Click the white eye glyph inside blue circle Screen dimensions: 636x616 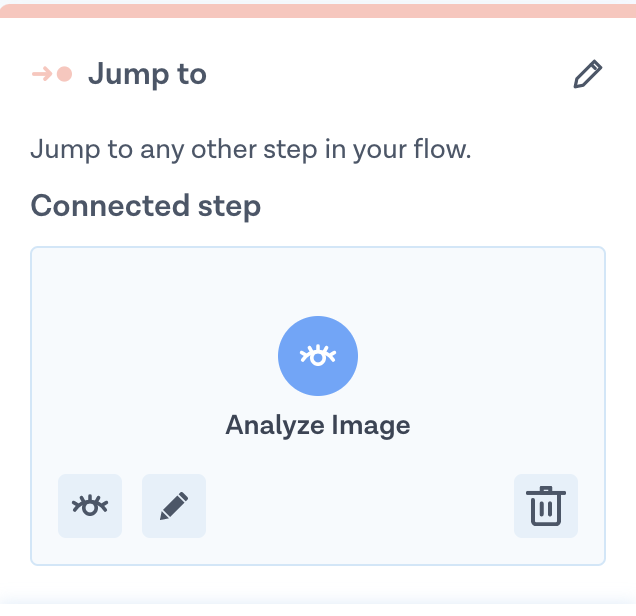point(318,356)
